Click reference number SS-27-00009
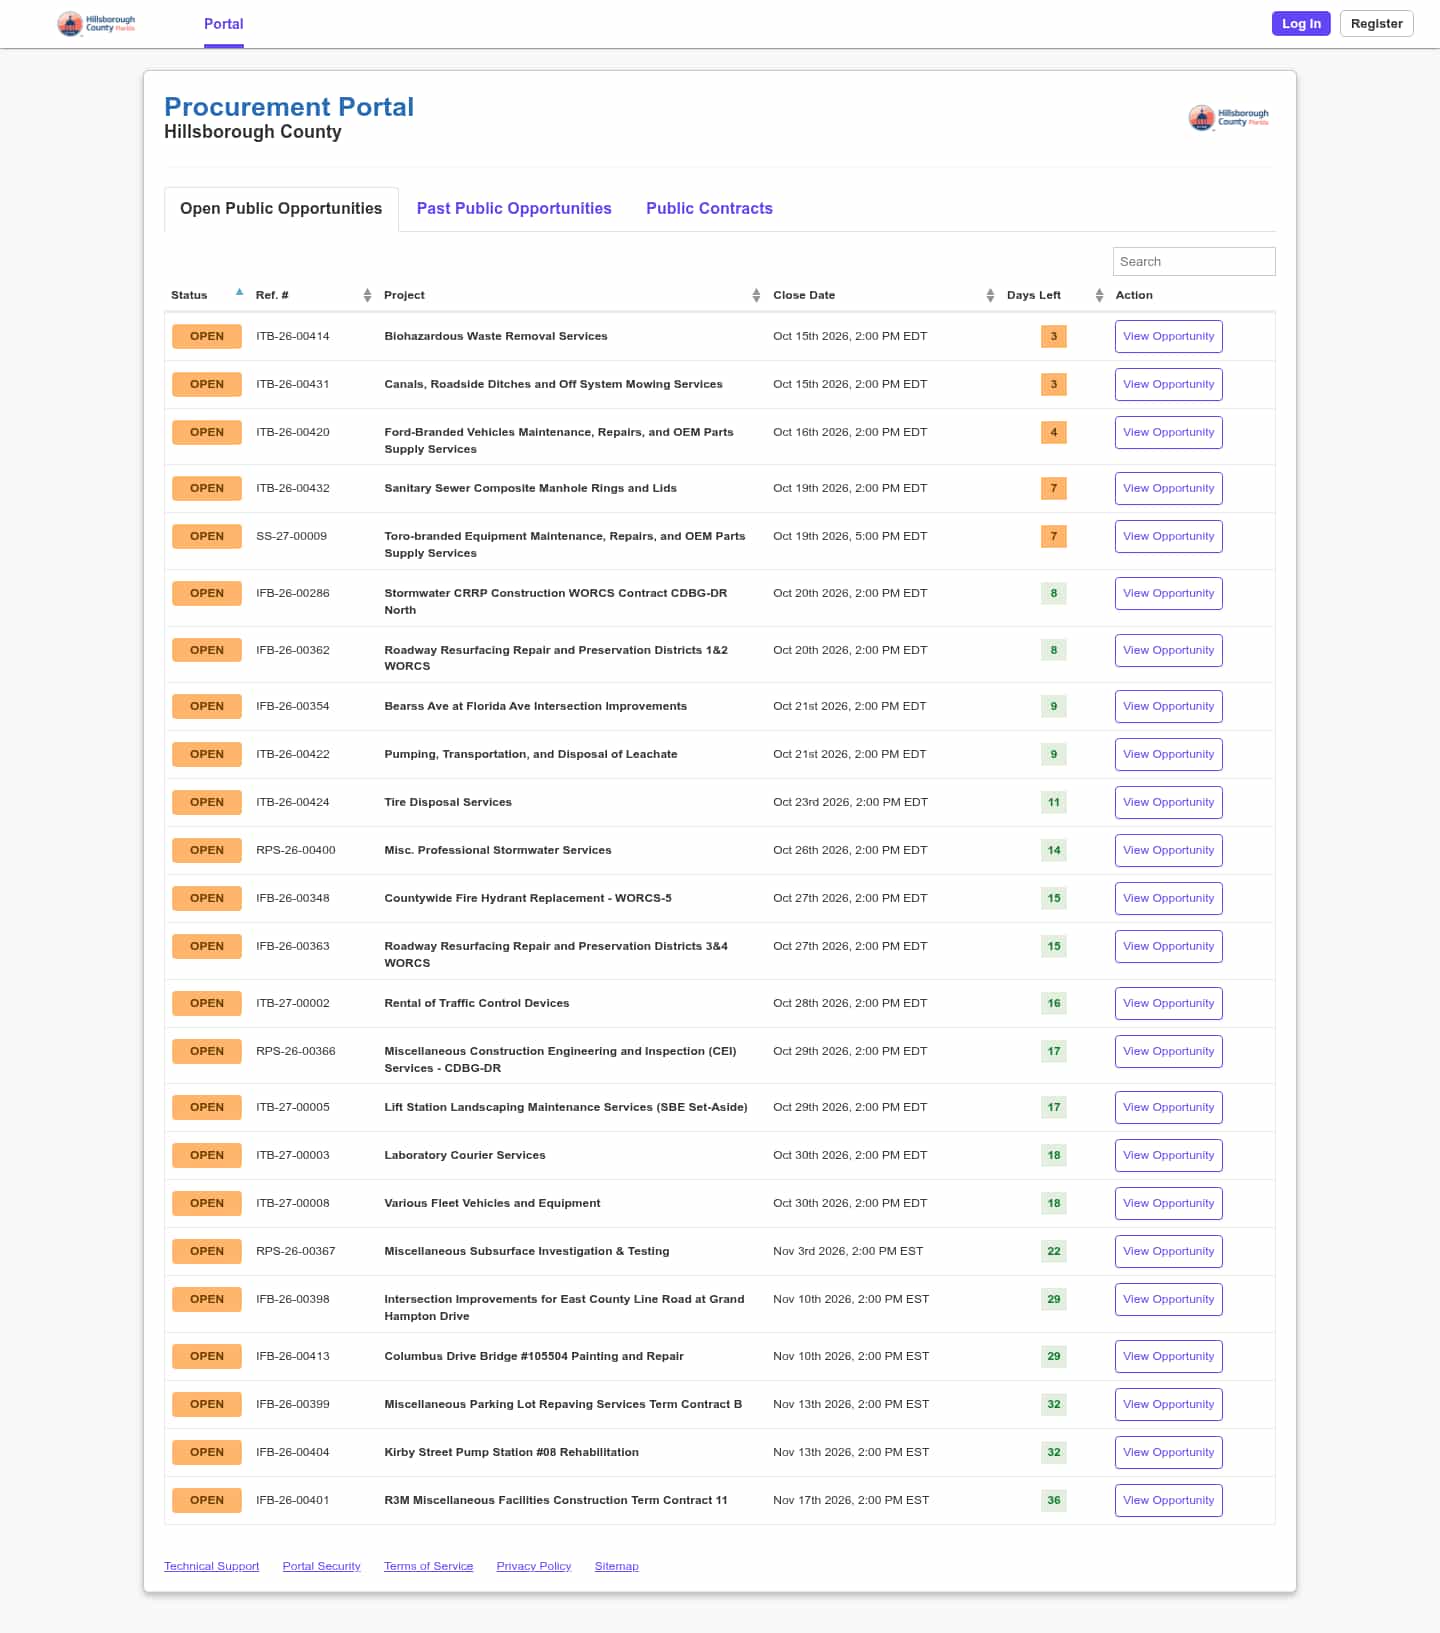This screenshot has width=1440, height=1633. tap(291, 536)
